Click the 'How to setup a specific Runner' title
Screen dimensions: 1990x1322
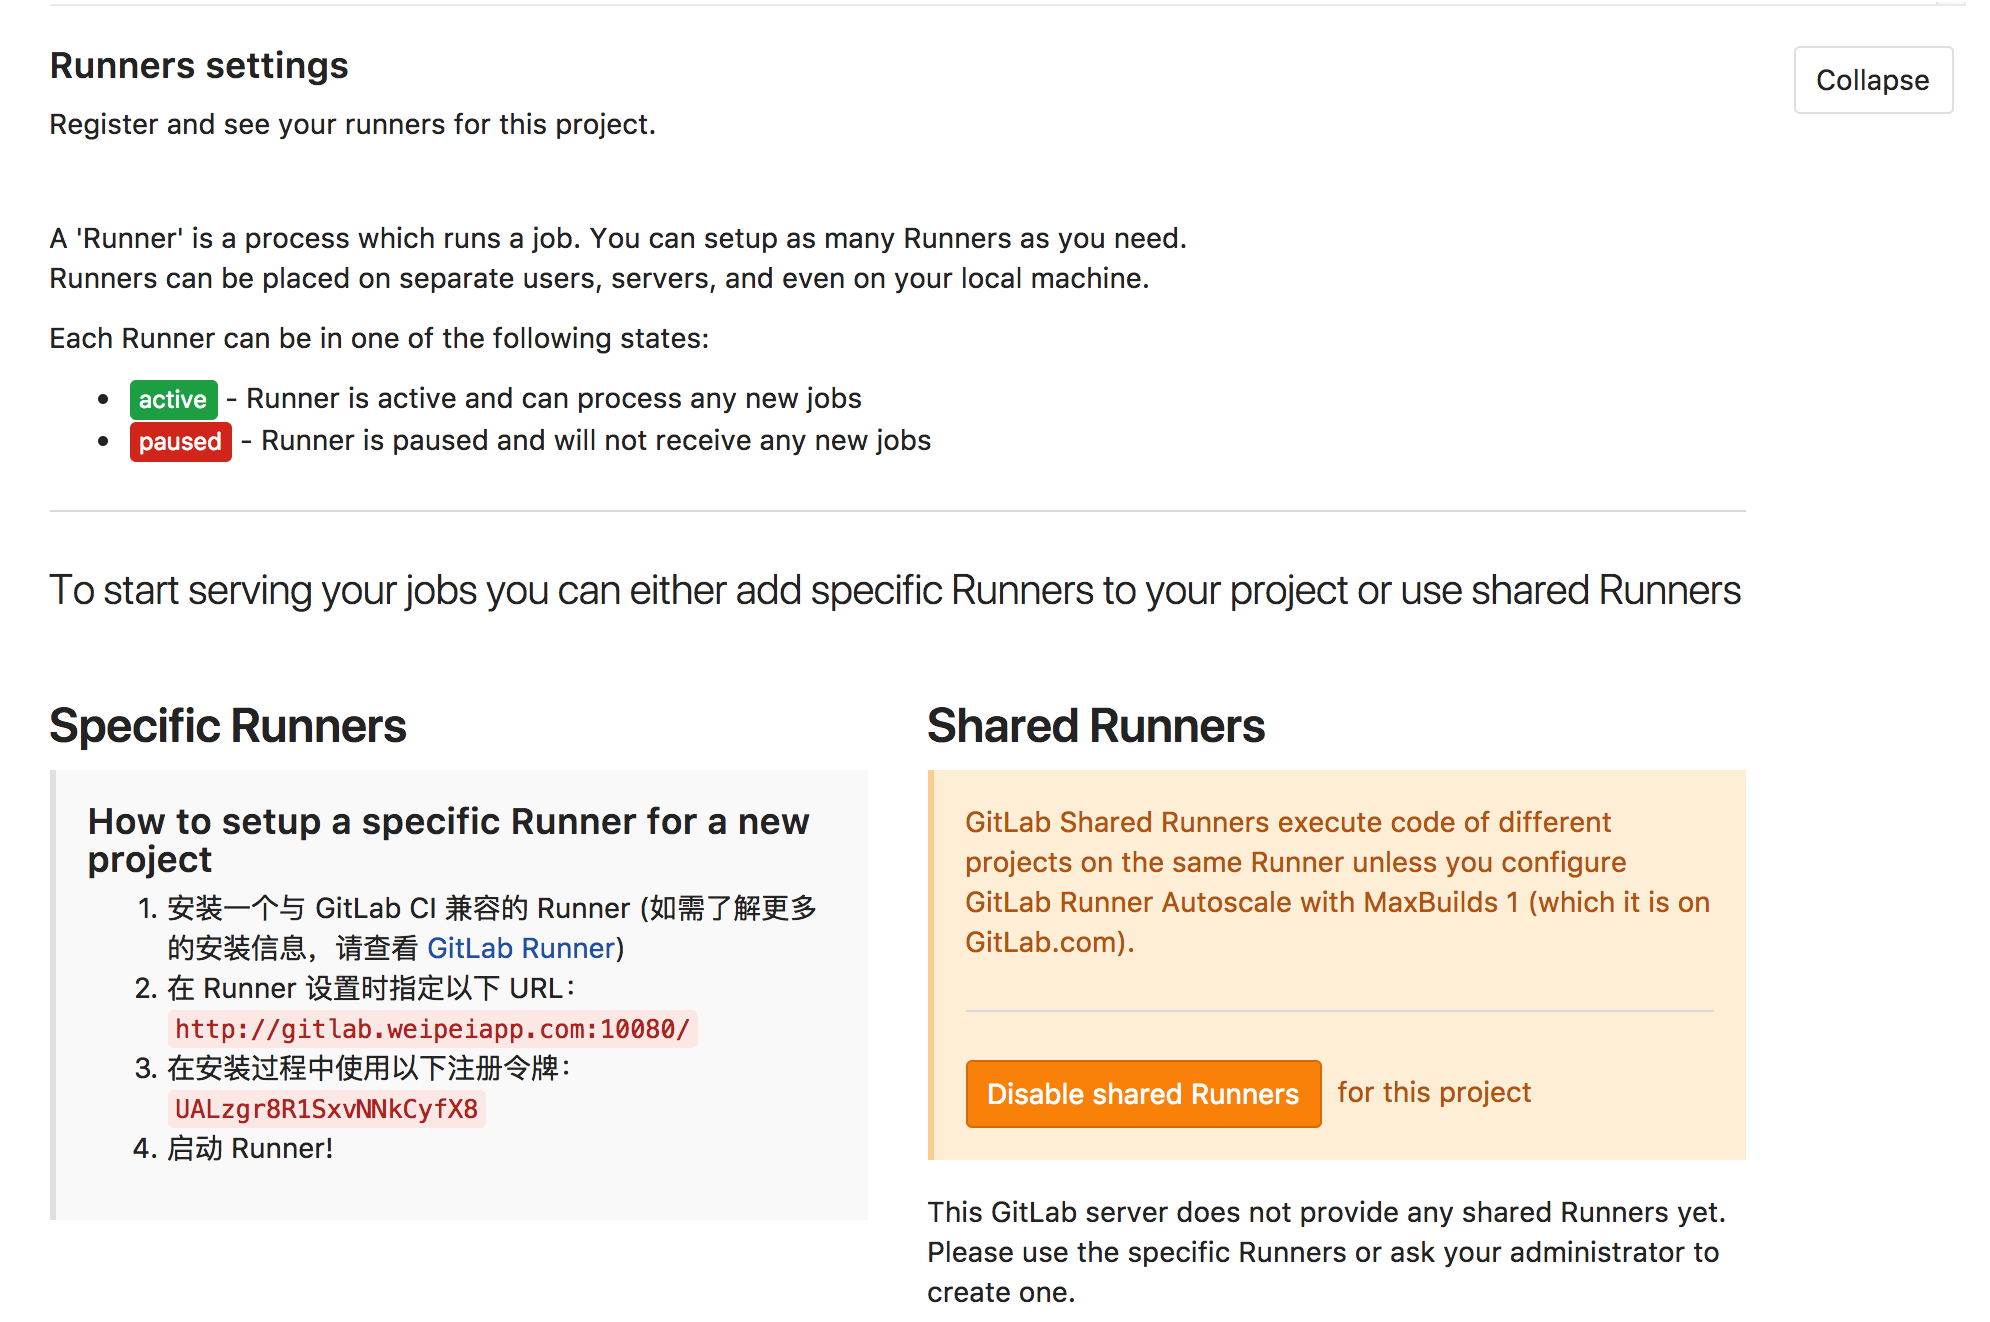click(448, 840)
